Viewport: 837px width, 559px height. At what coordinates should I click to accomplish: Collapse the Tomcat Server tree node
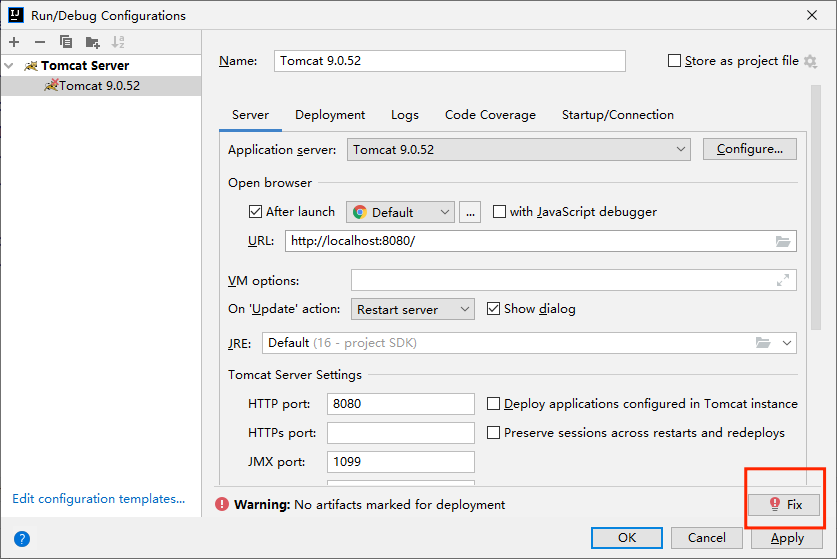(x=9, y=66)
